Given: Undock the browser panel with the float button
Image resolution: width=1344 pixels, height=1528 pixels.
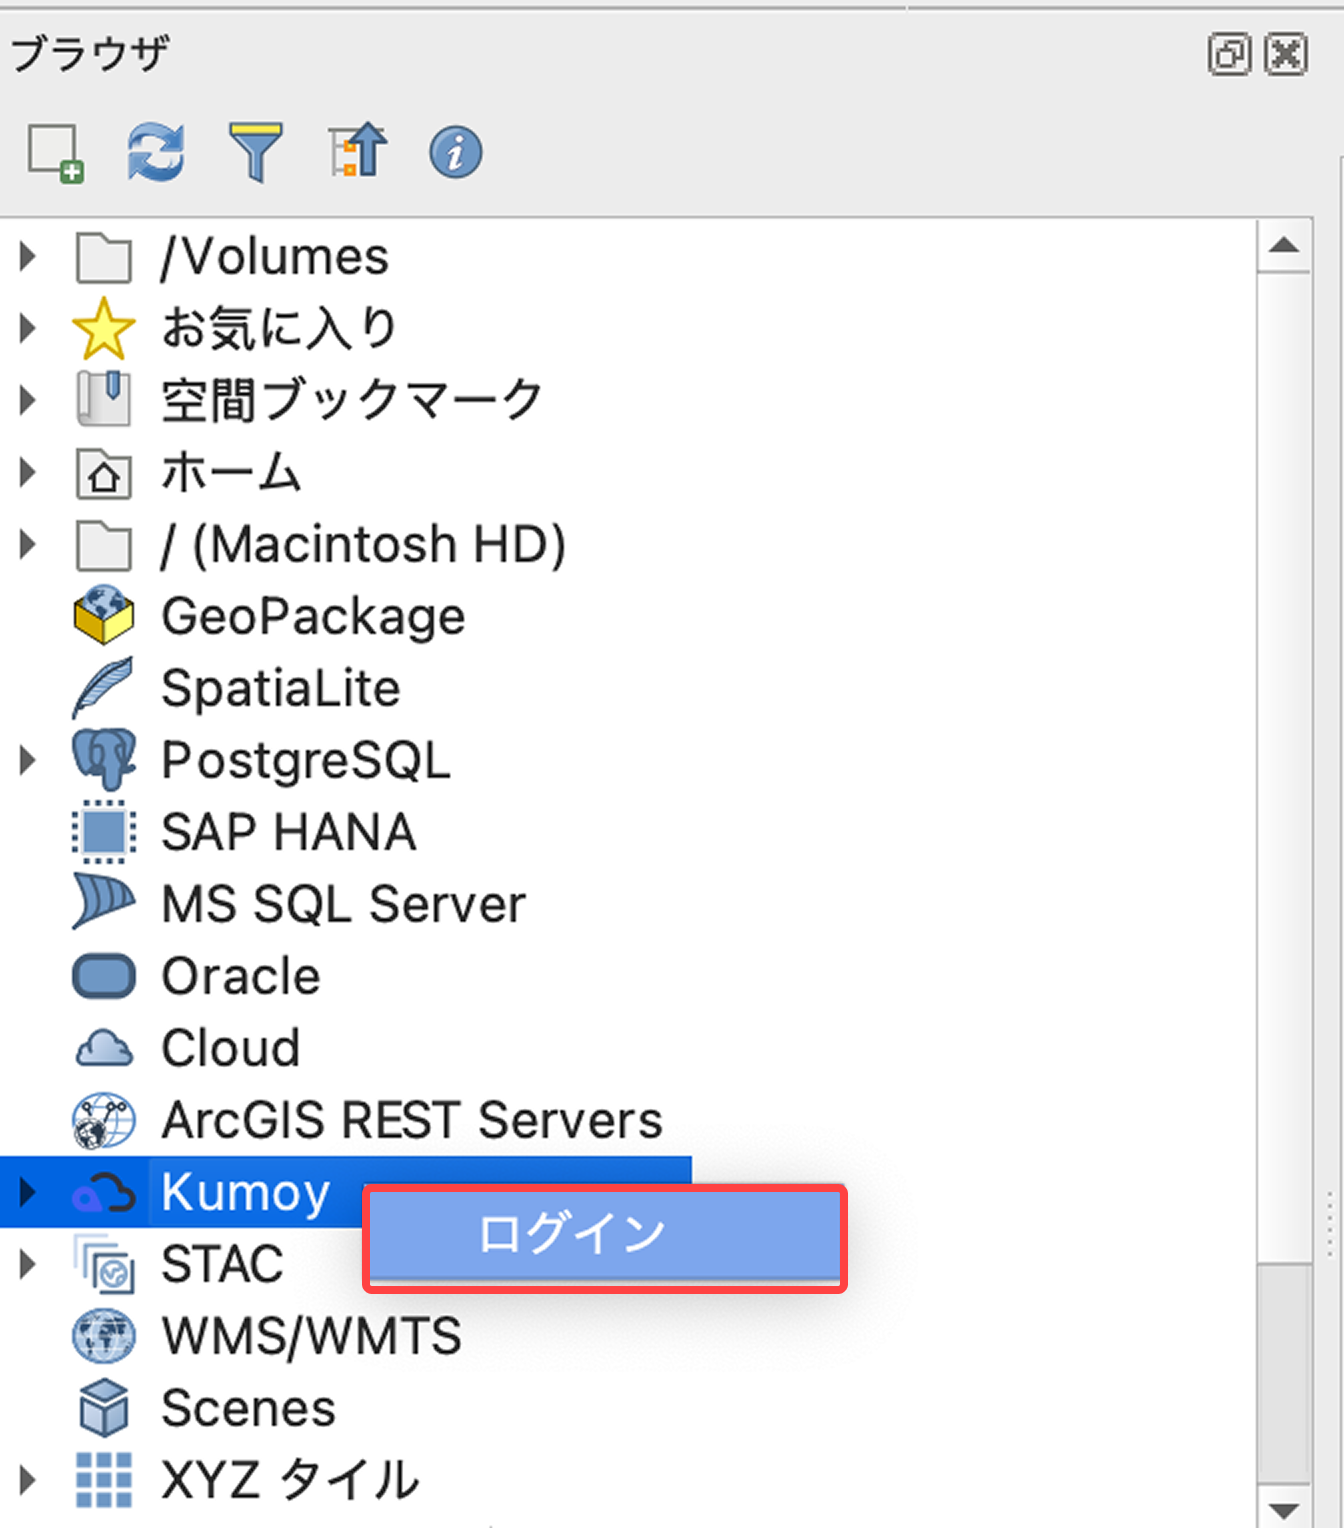Looking at the screenshot, I should tap(1229, 54).
